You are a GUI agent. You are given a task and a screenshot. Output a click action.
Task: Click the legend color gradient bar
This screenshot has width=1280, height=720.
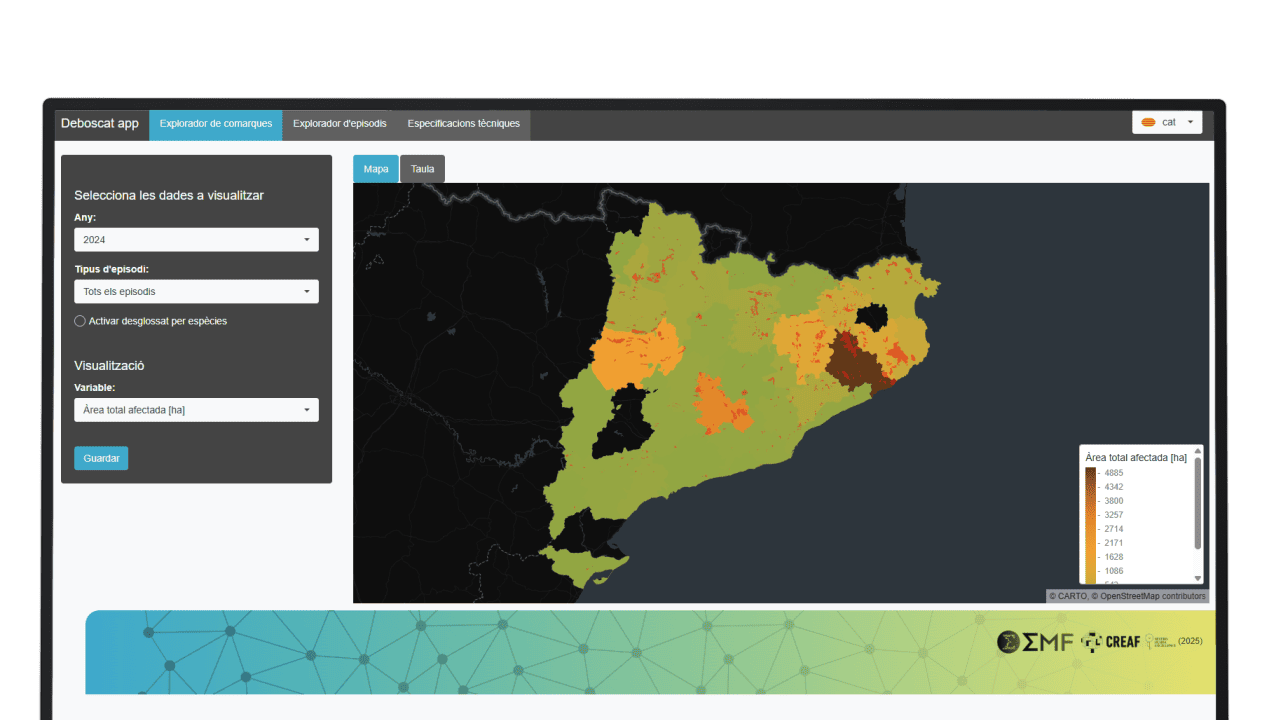[x=1090, y=525]
